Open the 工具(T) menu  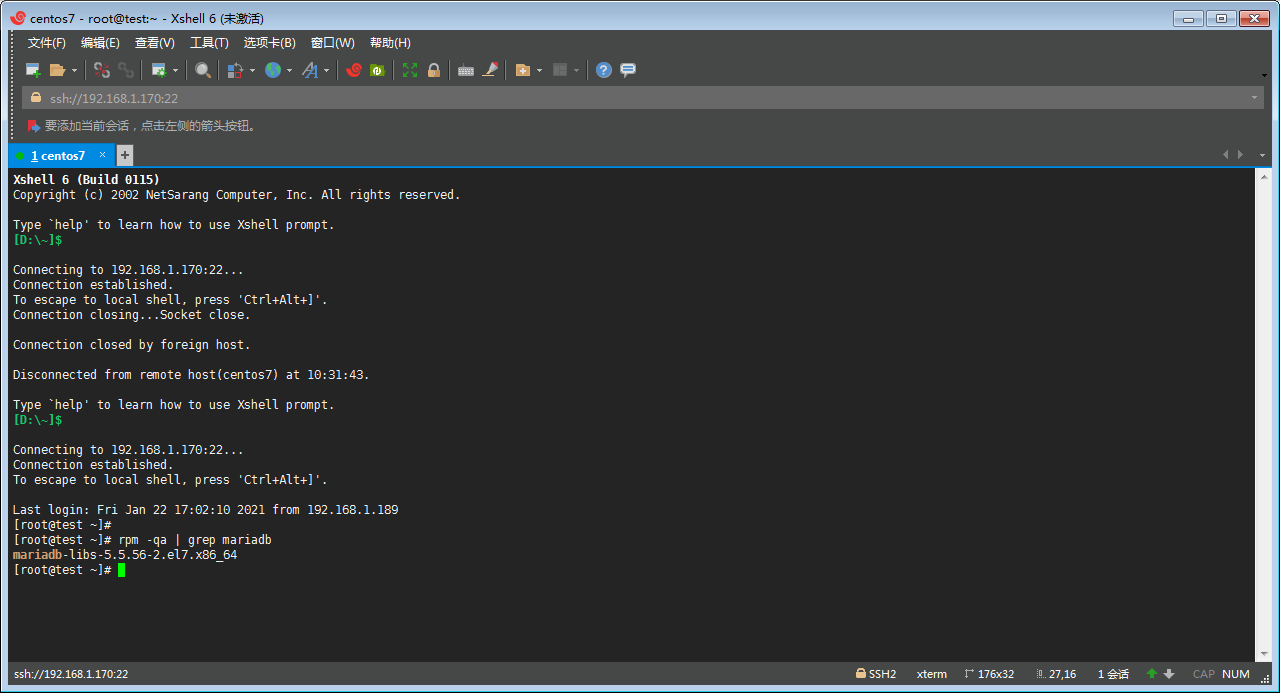tap(209, 43)
